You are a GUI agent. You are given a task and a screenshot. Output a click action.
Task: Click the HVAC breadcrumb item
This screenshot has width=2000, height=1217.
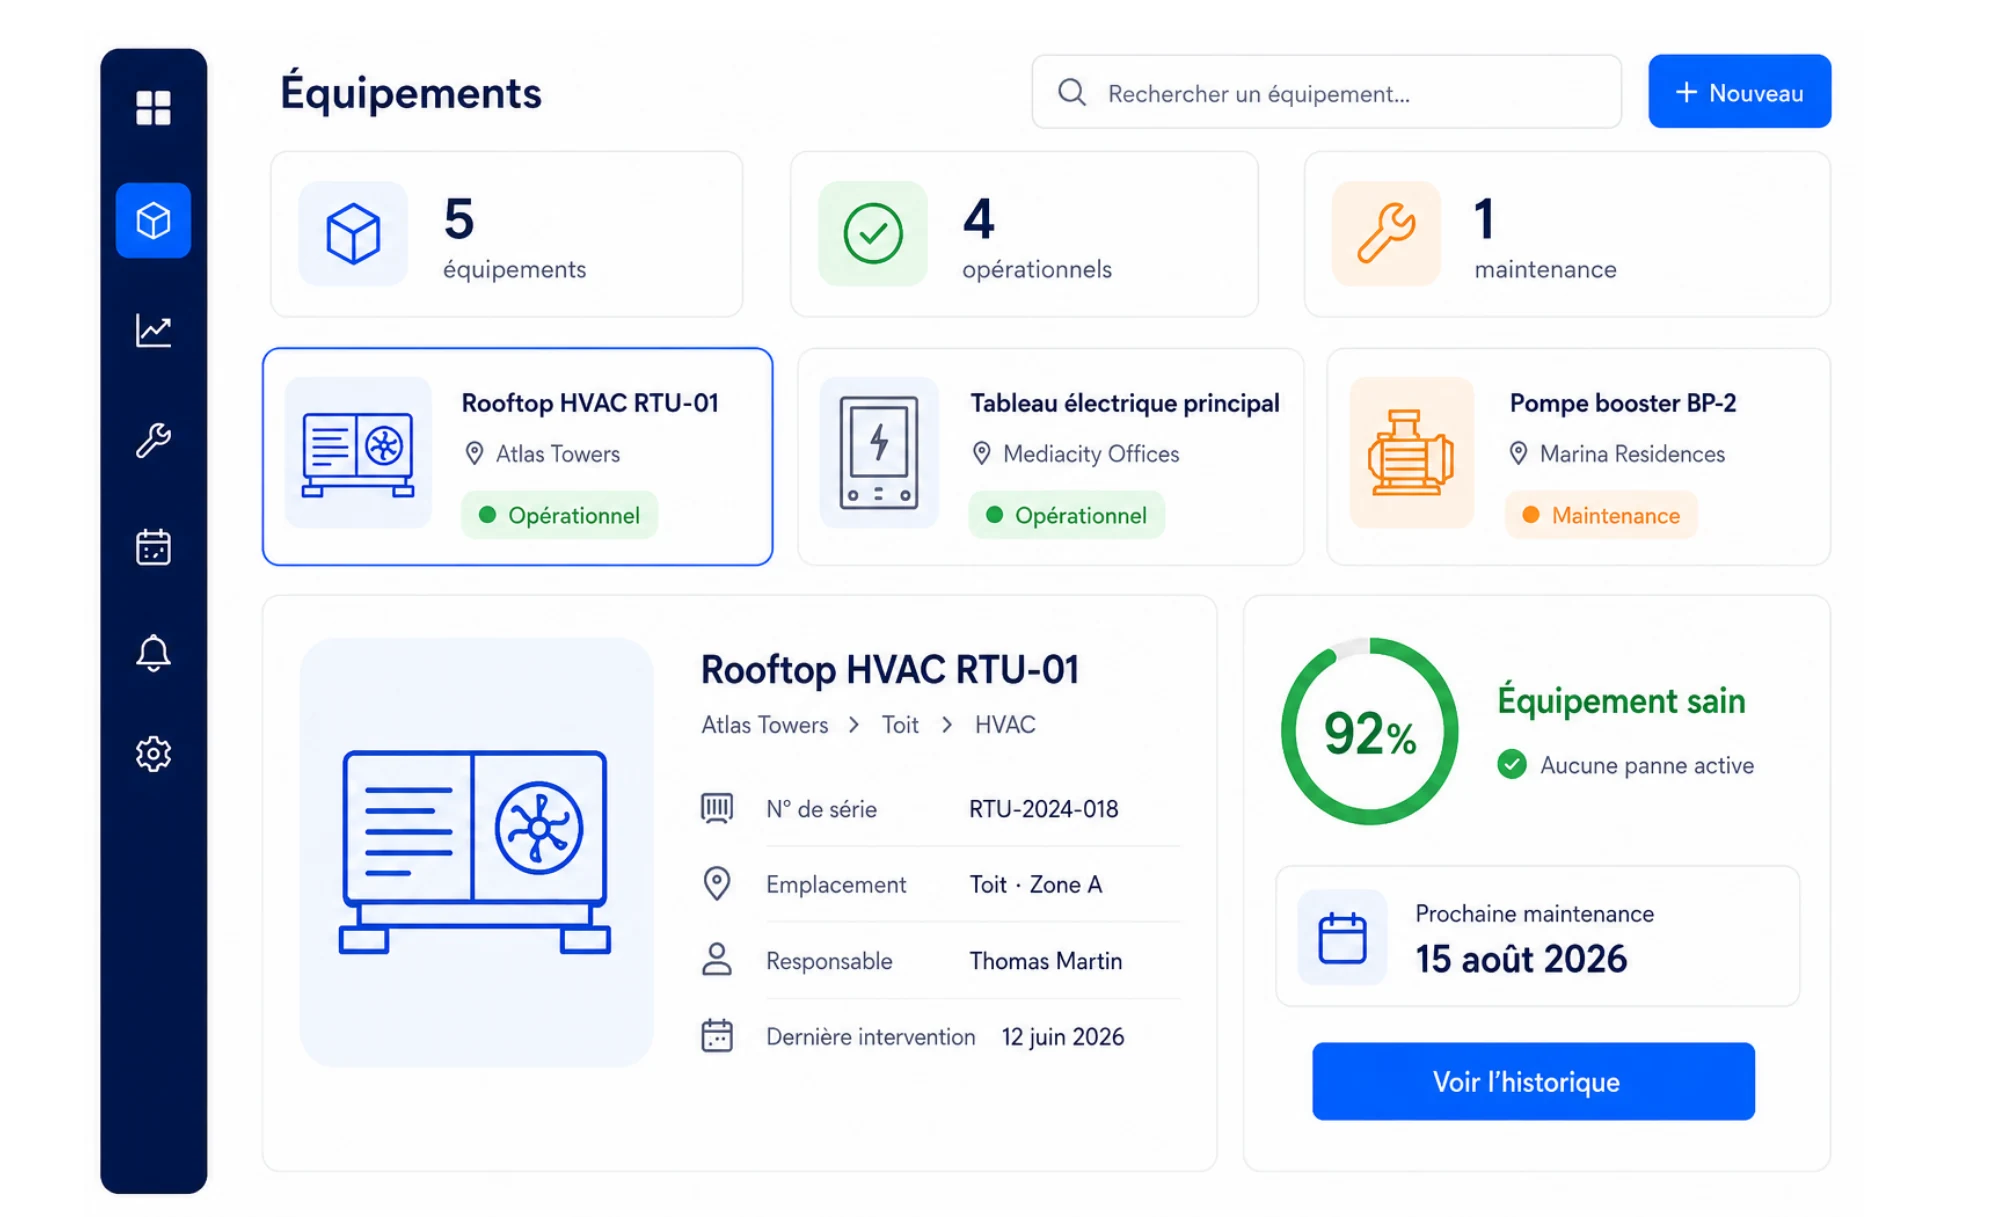pos(1005,725)
